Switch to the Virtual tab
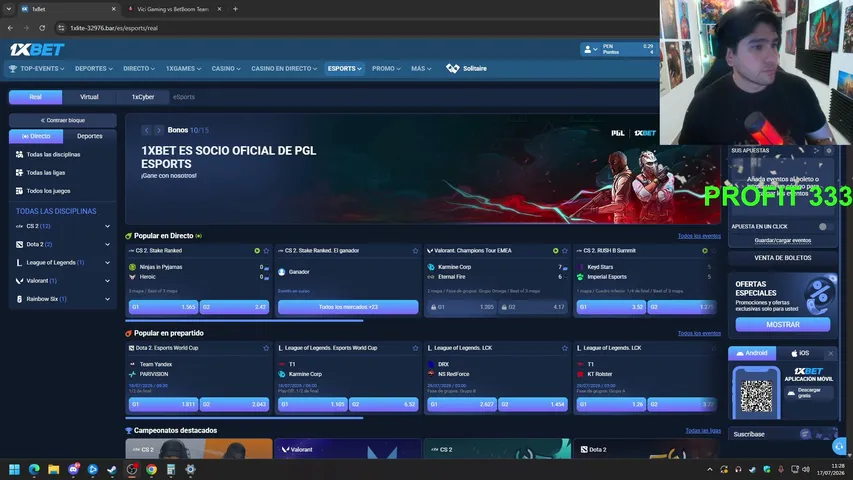This screenshot has height=480, width=853. pos(89,97)
